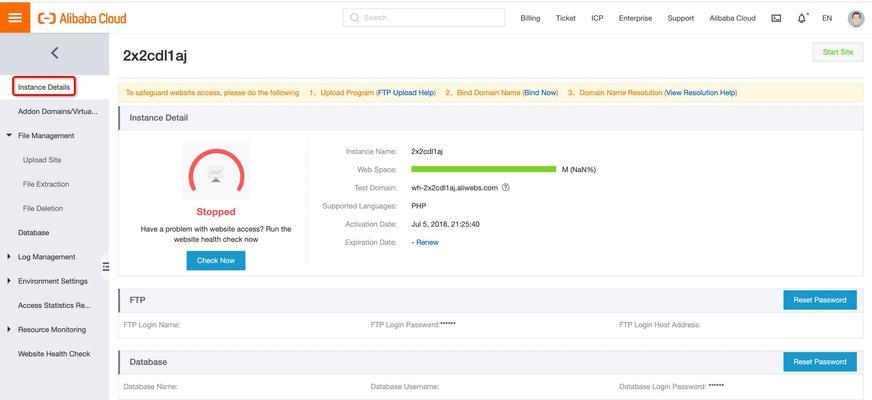
Task: Select Instance Details in the sidebar
Action: tap(44, 87)
